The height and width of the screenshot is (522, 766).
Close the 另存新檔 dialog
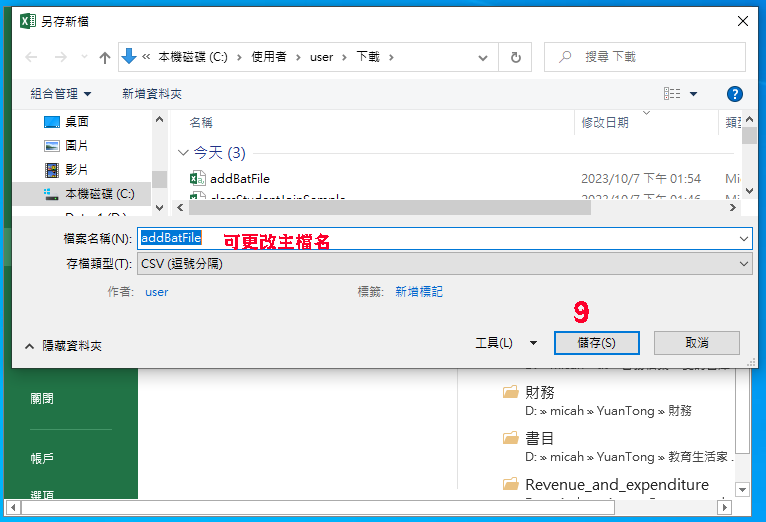click(743, 21)
